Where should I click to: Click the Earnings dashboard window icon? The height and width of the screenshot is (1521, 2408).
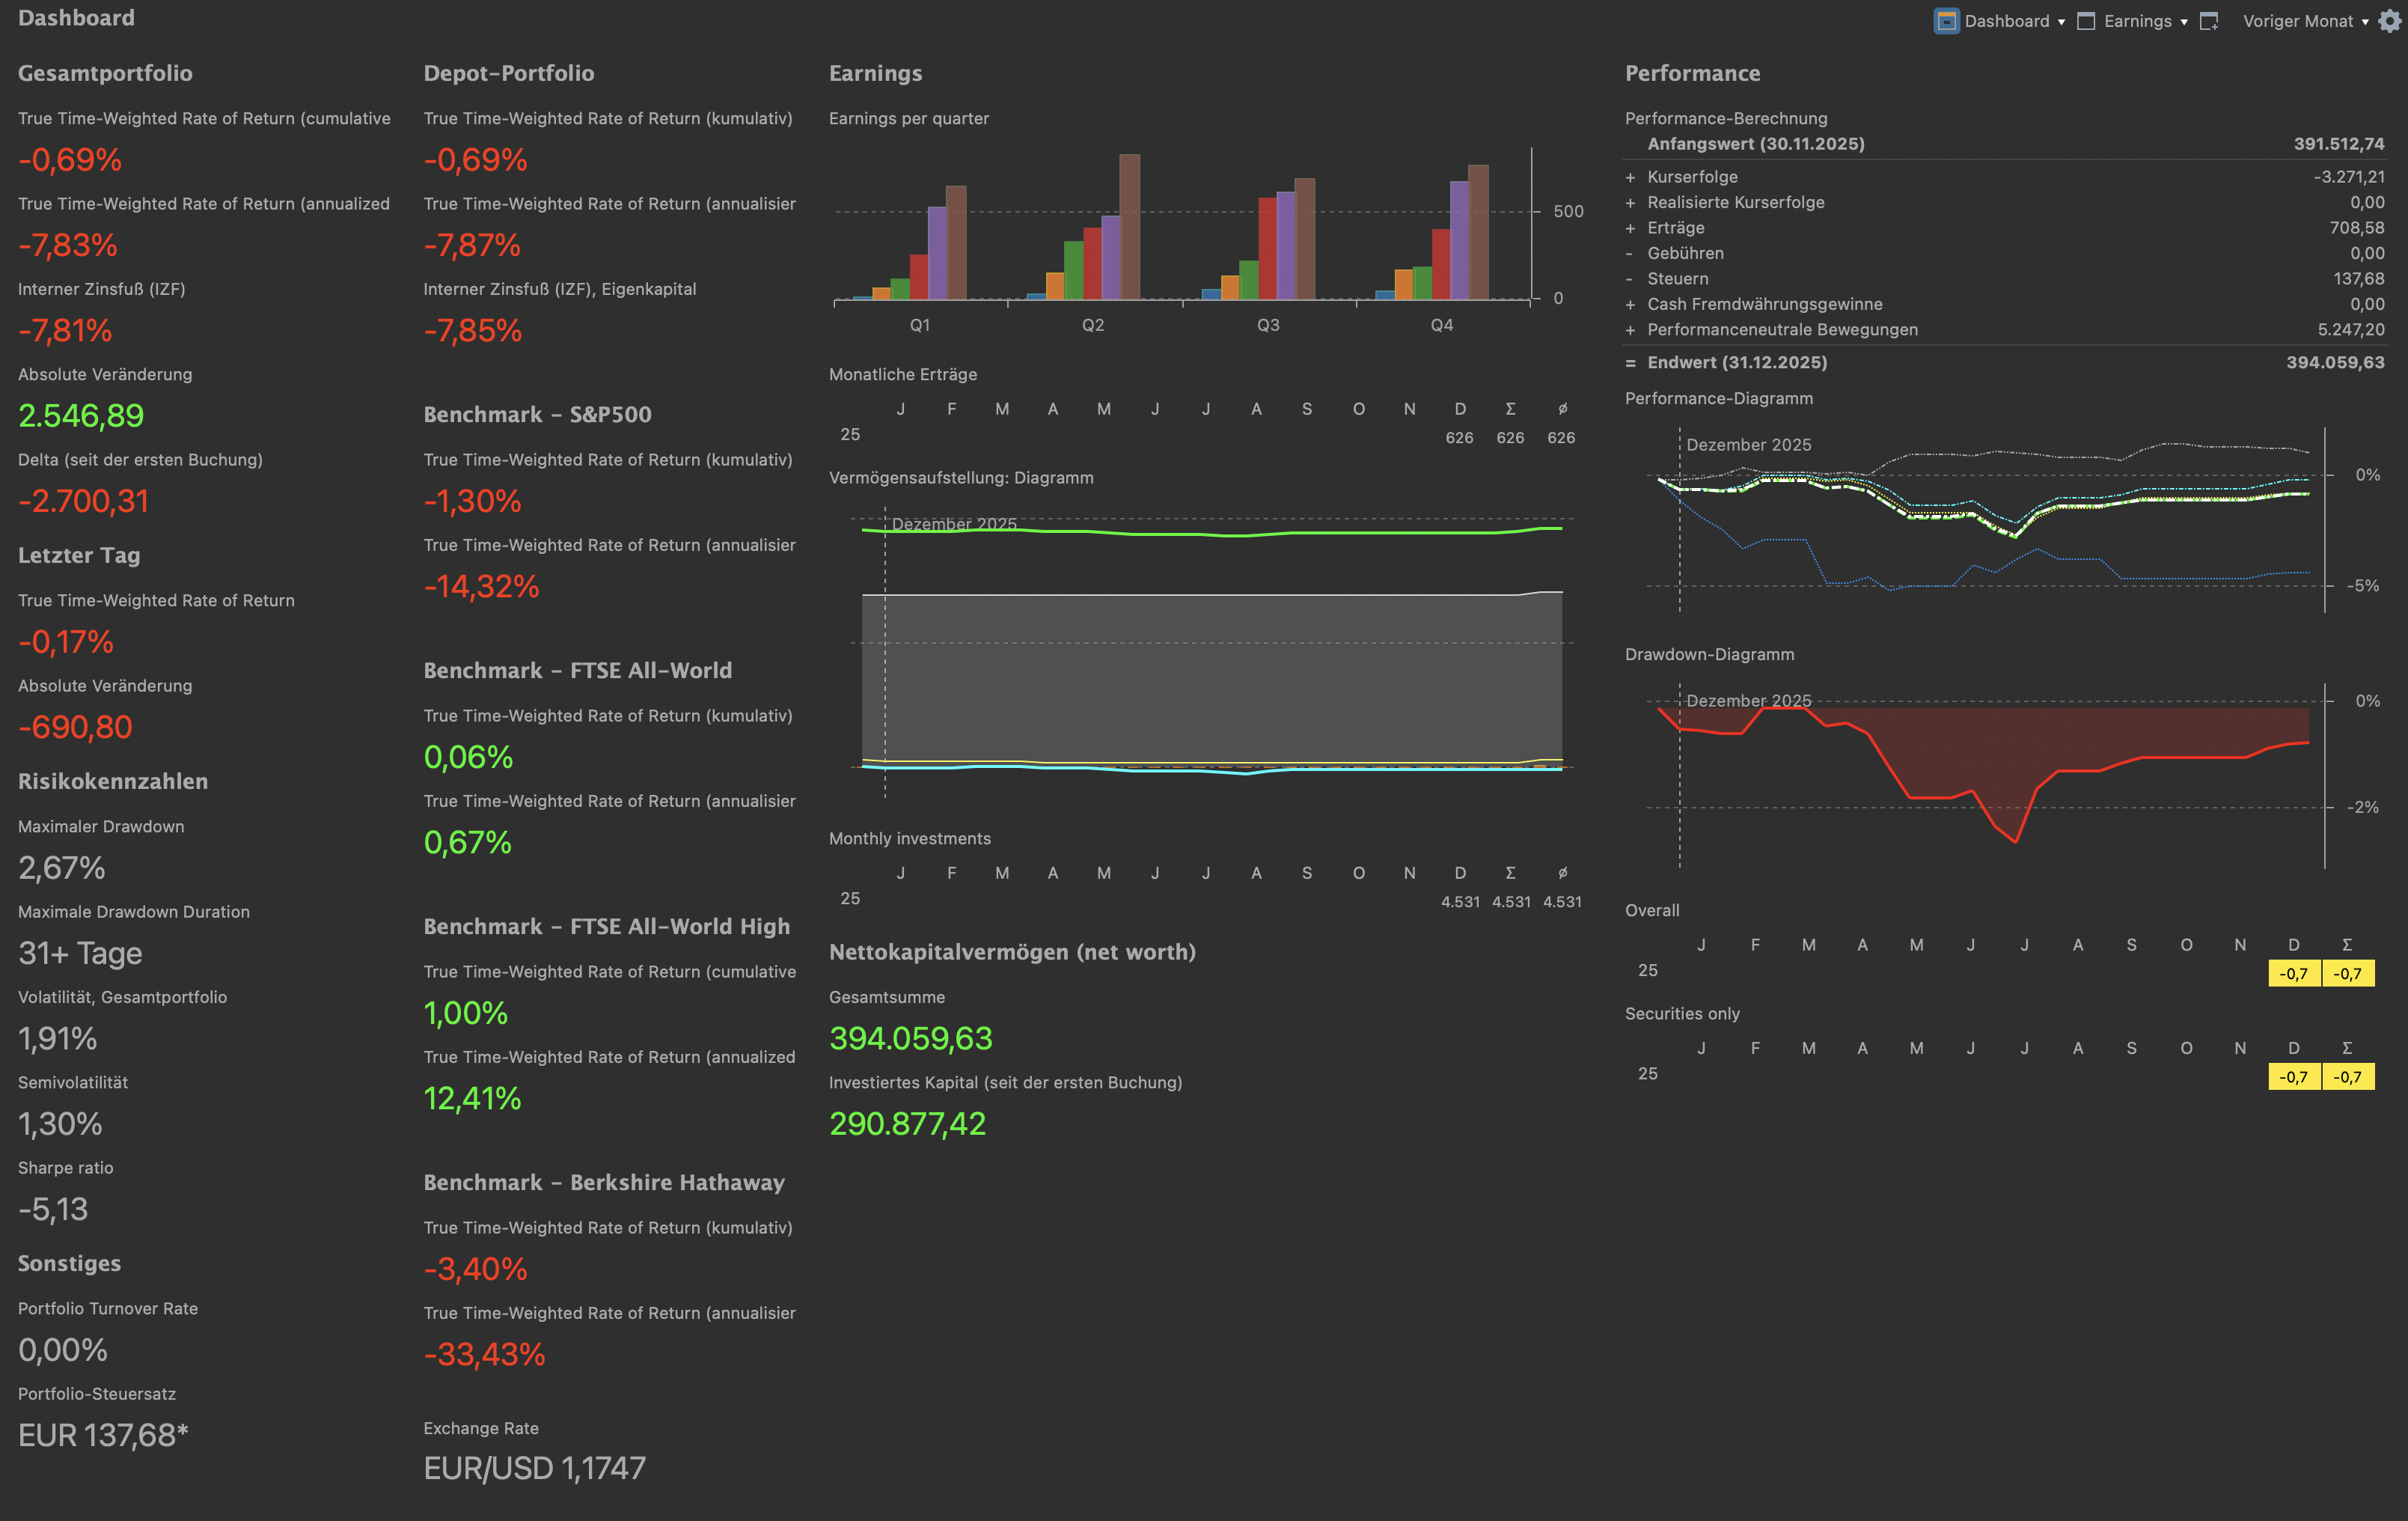tap(2085, 21)
